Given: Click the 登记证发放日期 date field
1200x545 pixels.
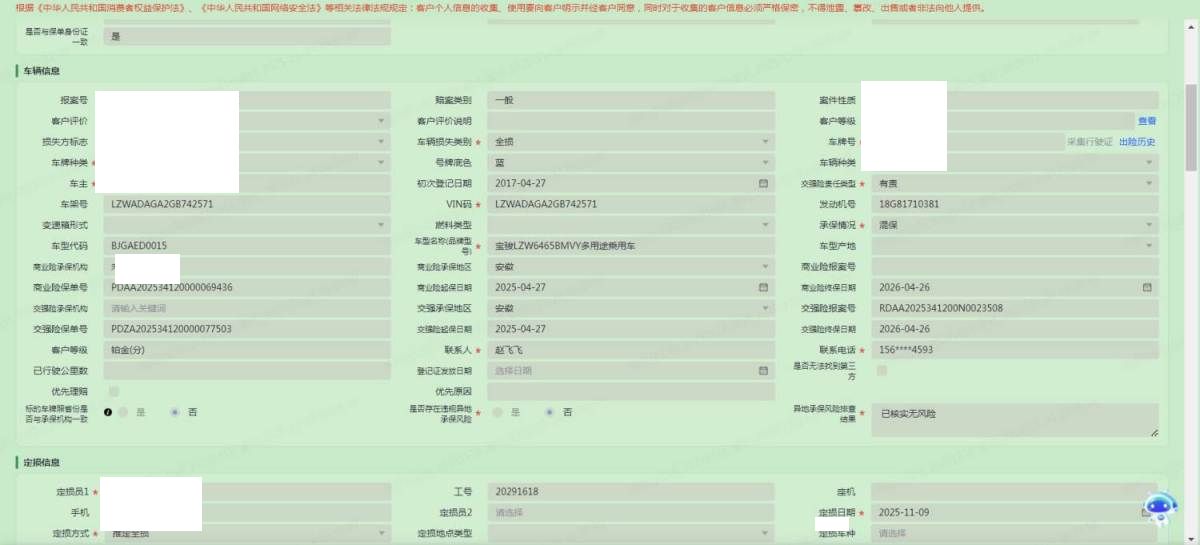Looking at the screenshot, I should pyautogui.click(x=631, y=371).
